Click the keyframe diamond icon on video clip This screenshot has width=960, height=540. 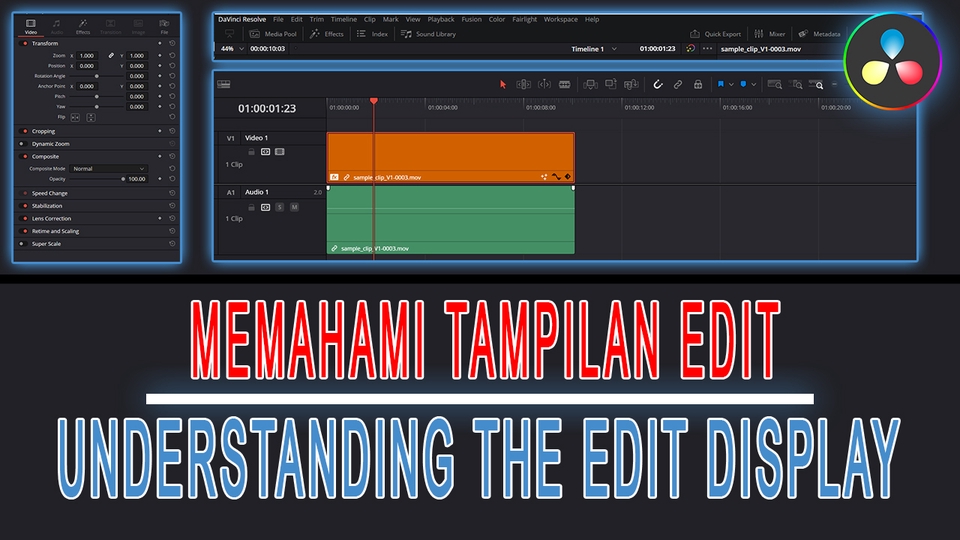[x=568, y=176]
